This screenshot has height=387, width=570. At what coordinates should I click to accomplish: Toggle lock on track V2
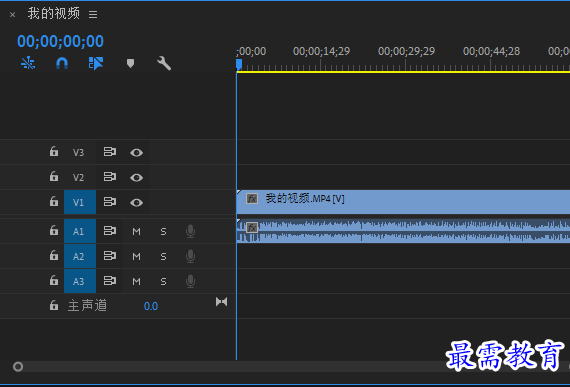point(54,176)
